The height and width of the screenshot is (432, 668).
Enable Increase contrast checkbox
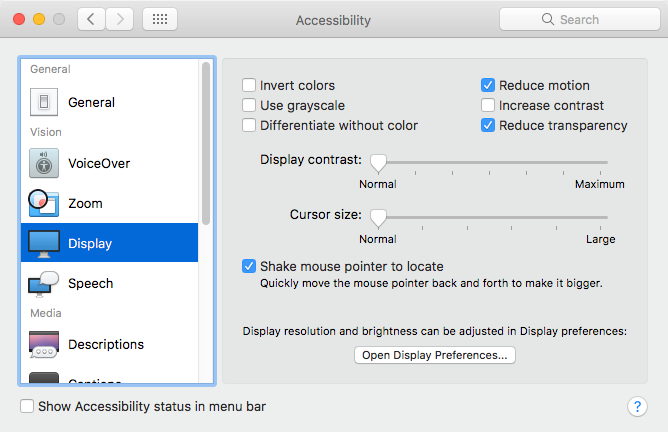coord(488,105)
